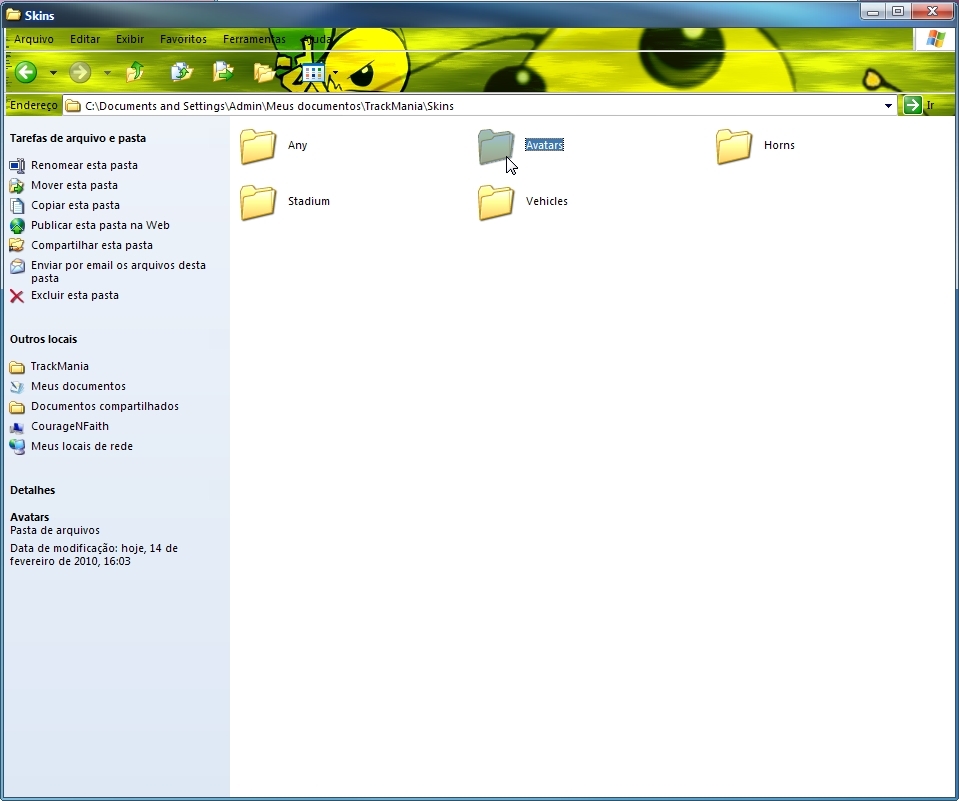Image resolution: width=959 pixels, height=801 pixels.
Task: Click the globe icon beside Publicar esta pasta
Action: (17, 226)
